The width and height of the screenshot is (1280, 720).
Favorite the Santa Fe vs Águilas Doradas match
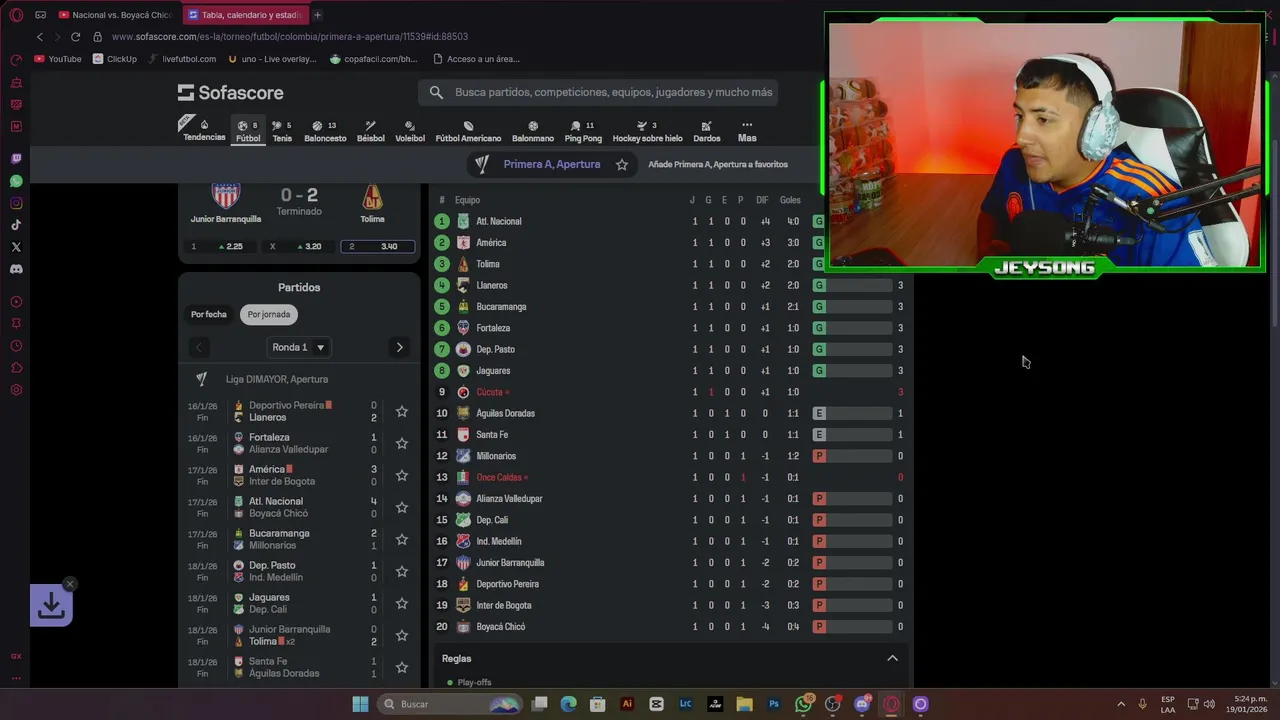401,667
